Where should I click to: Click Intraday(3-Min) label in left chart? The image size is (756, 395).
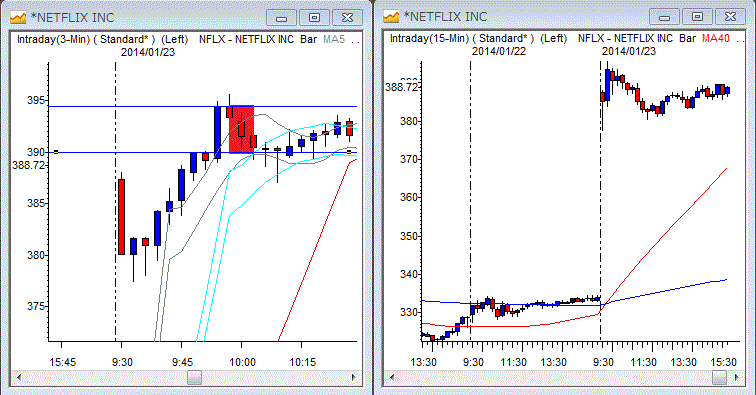[53, 40]
